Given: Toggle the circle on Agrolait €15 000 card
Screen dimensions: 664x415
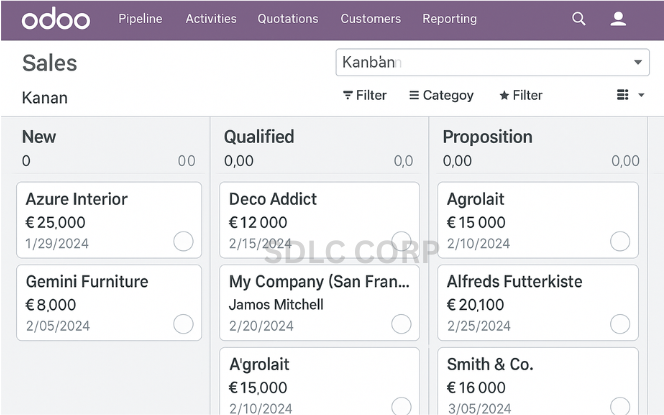Looking at the screenshot, I should tap(620, 241).
